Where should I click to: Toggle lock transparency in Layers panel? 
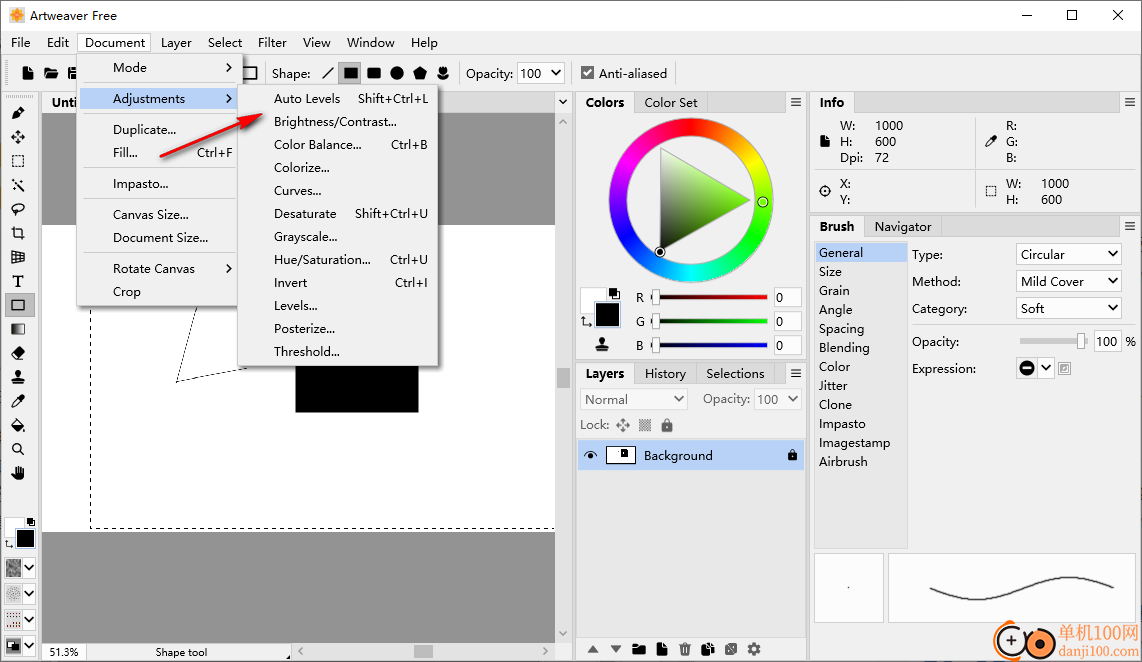tap(645, 425)
